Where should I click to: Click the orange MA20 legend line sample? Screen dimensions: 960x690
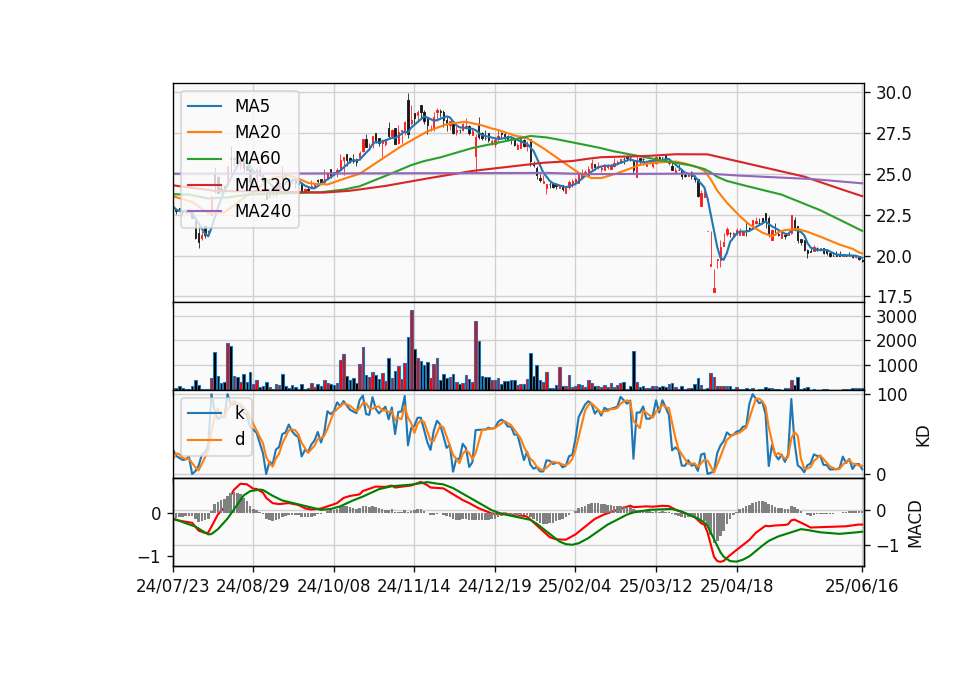pyautogui.click(x=204, y=132)
